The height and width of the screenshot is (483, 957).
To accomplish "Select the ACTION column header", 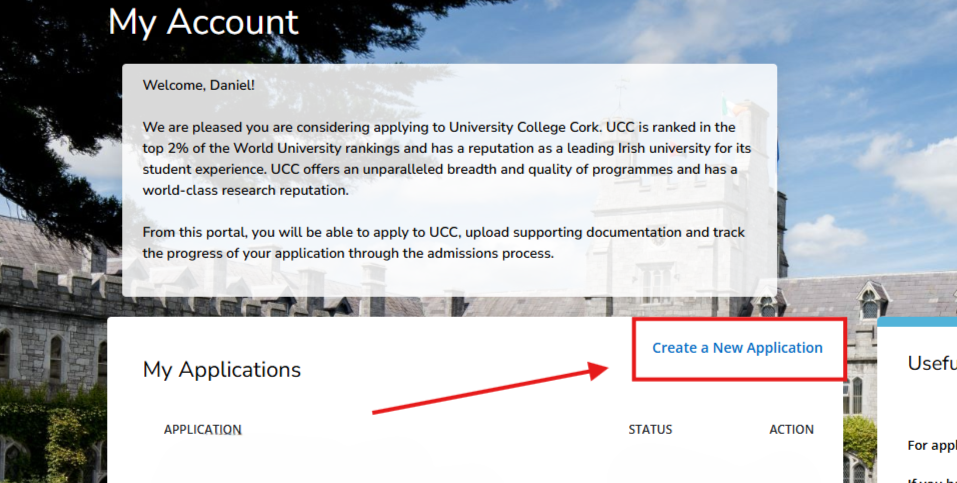I will (791, 430).
